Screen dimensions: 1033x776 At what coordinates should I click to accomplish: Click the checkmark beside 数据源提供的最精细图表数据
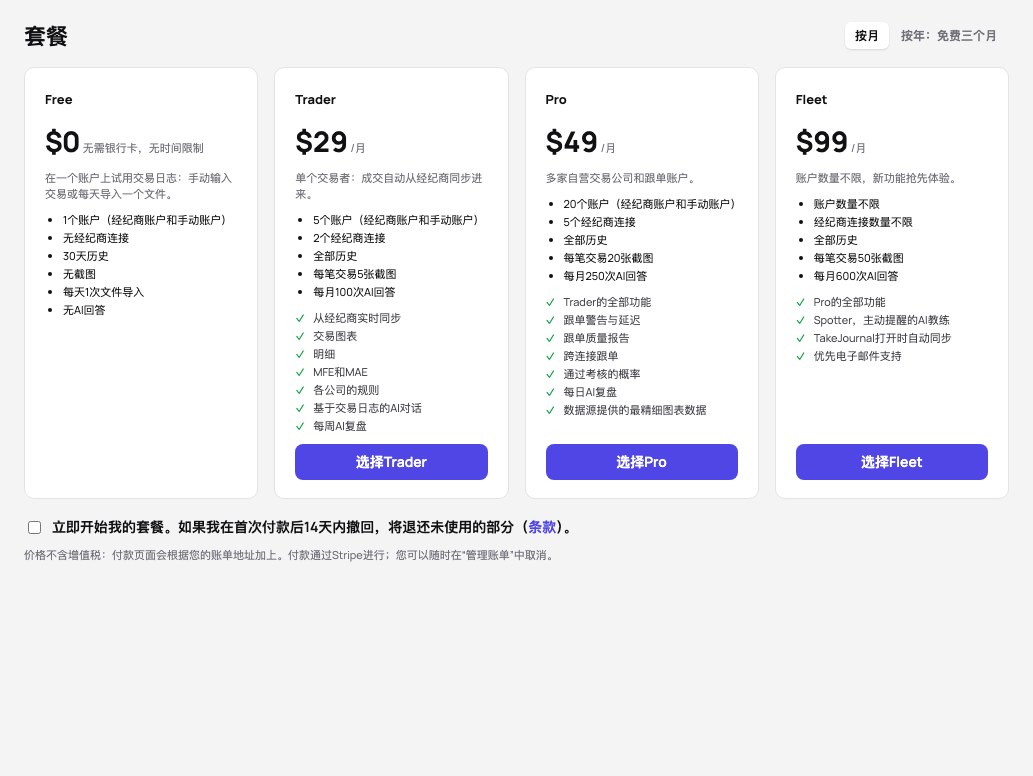[x=551, y=410]
